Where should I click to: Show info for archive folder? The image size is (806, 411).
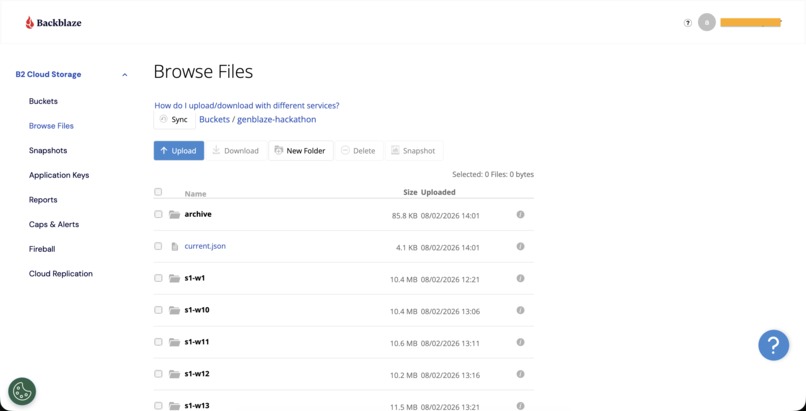click(520, 214)
